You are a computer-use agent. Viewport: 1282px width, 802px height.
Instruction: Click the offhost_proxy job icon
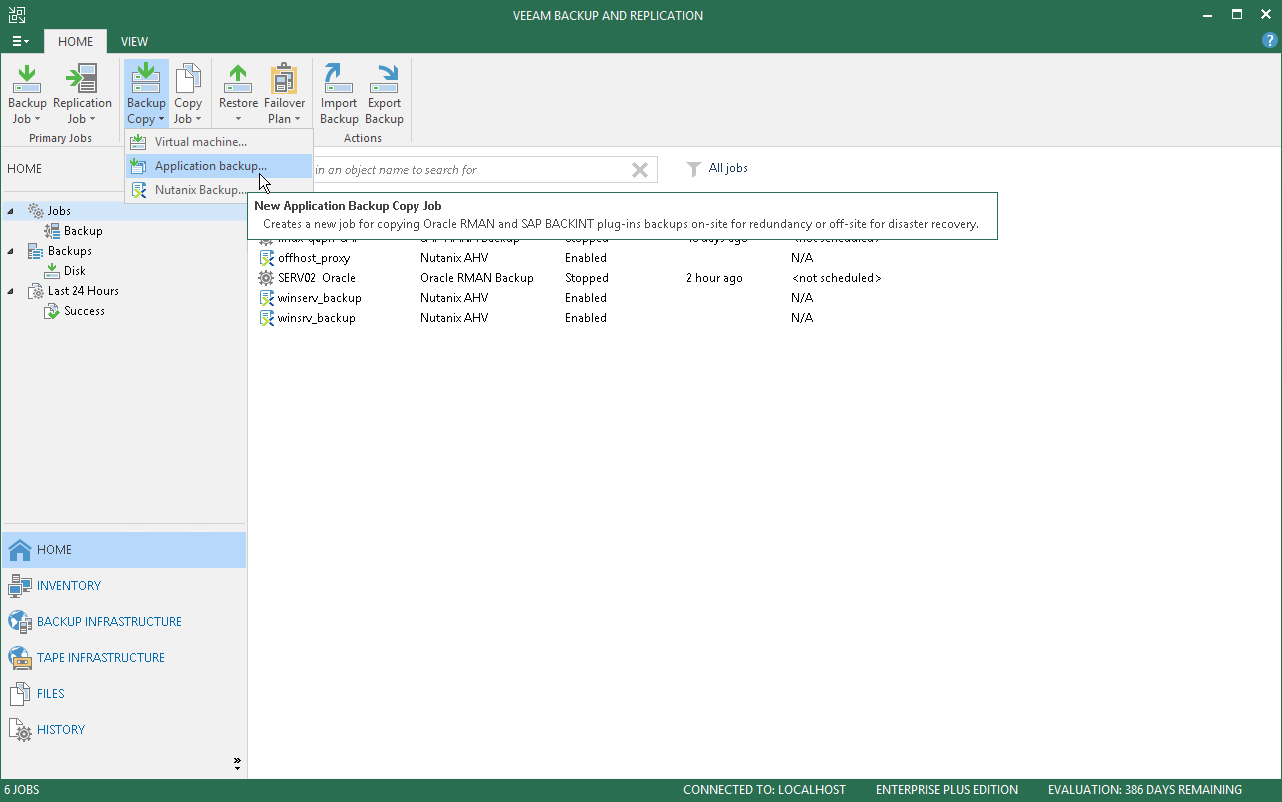pos(266,258)
